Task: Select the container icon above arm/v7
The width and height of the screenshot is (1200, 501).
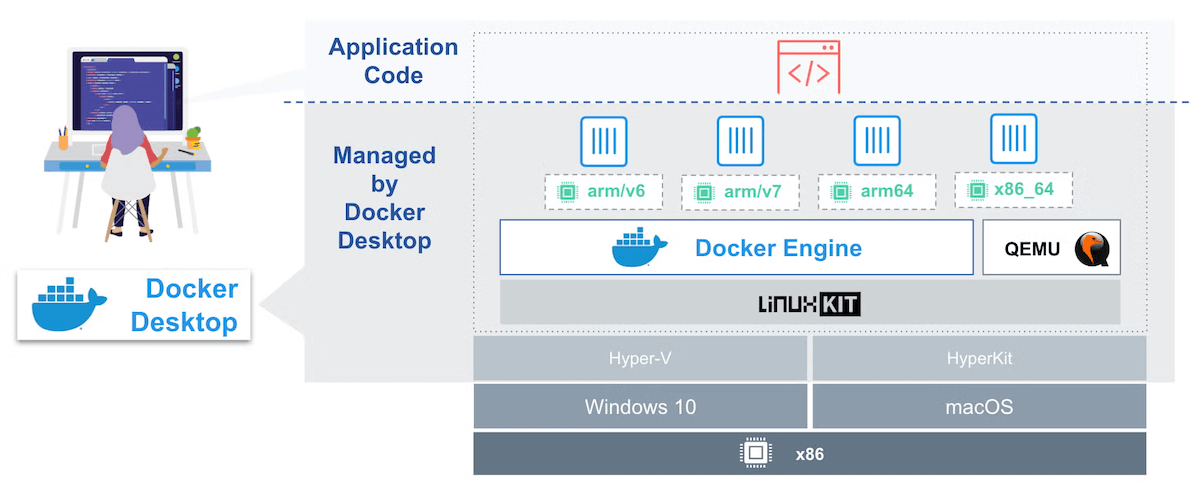Action: 740,141
